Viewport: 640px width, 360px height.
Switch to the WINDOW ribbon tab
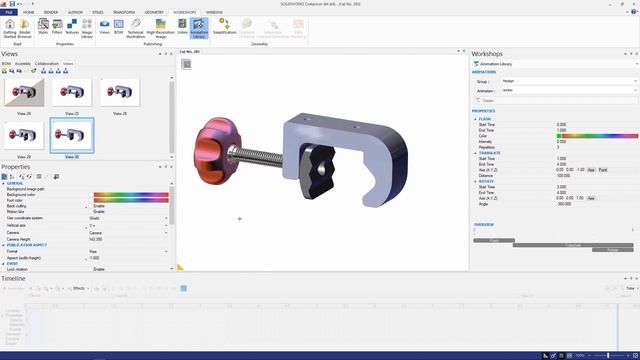tap(214, 12)
